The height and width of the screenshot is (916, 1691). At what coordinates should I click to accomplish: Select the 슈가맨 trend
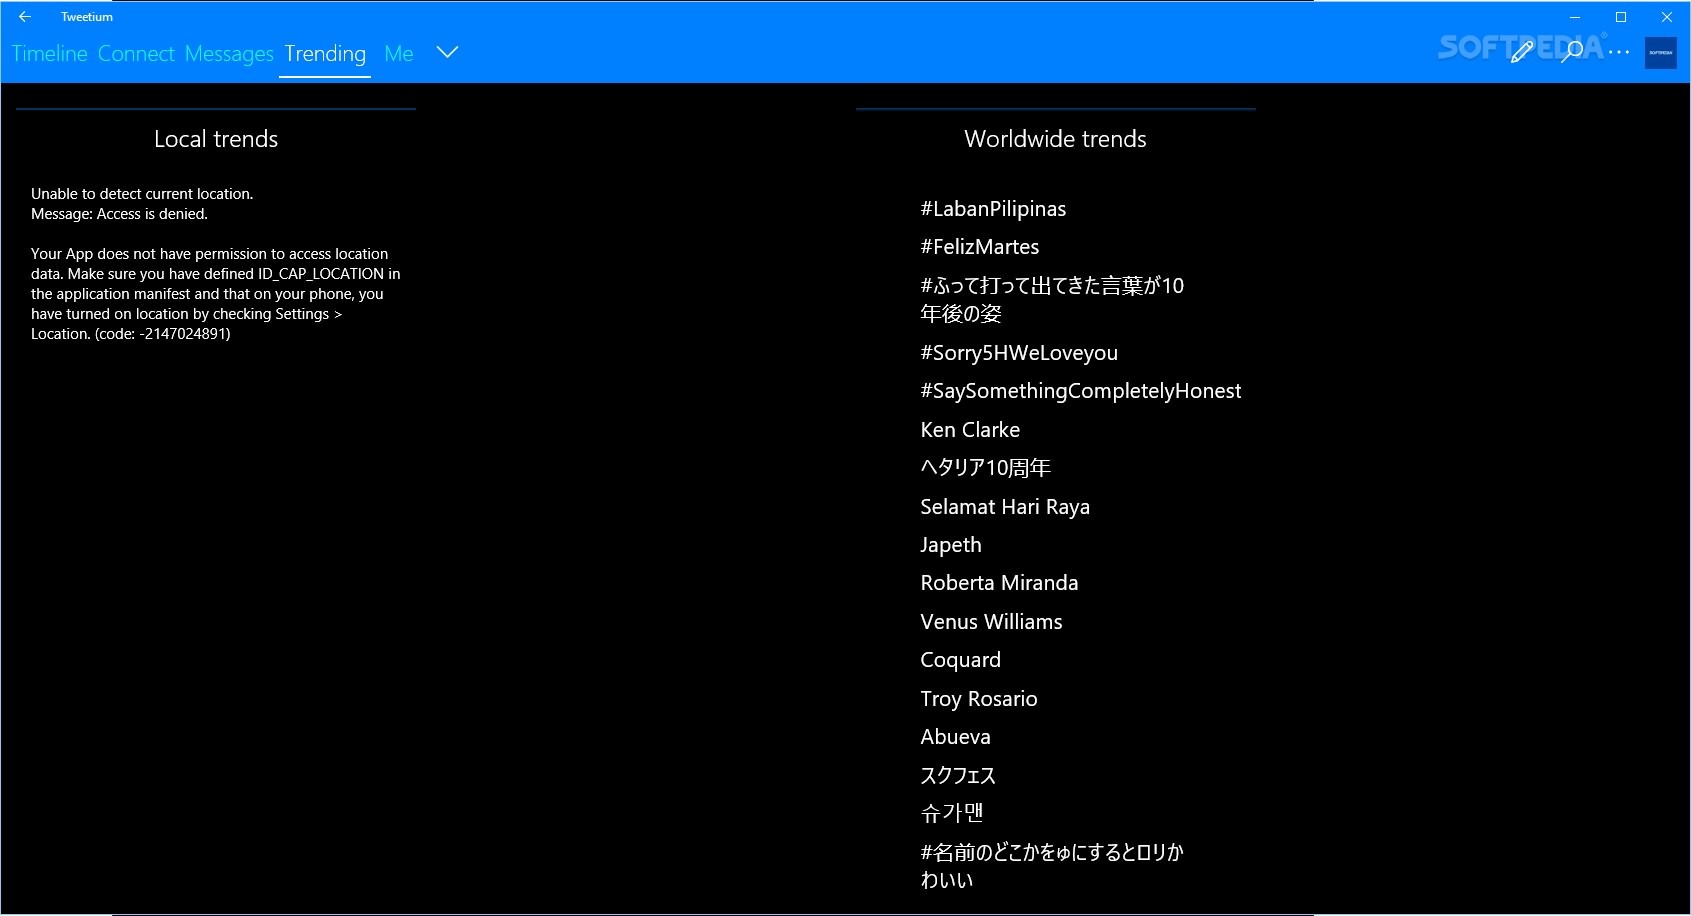952,814
